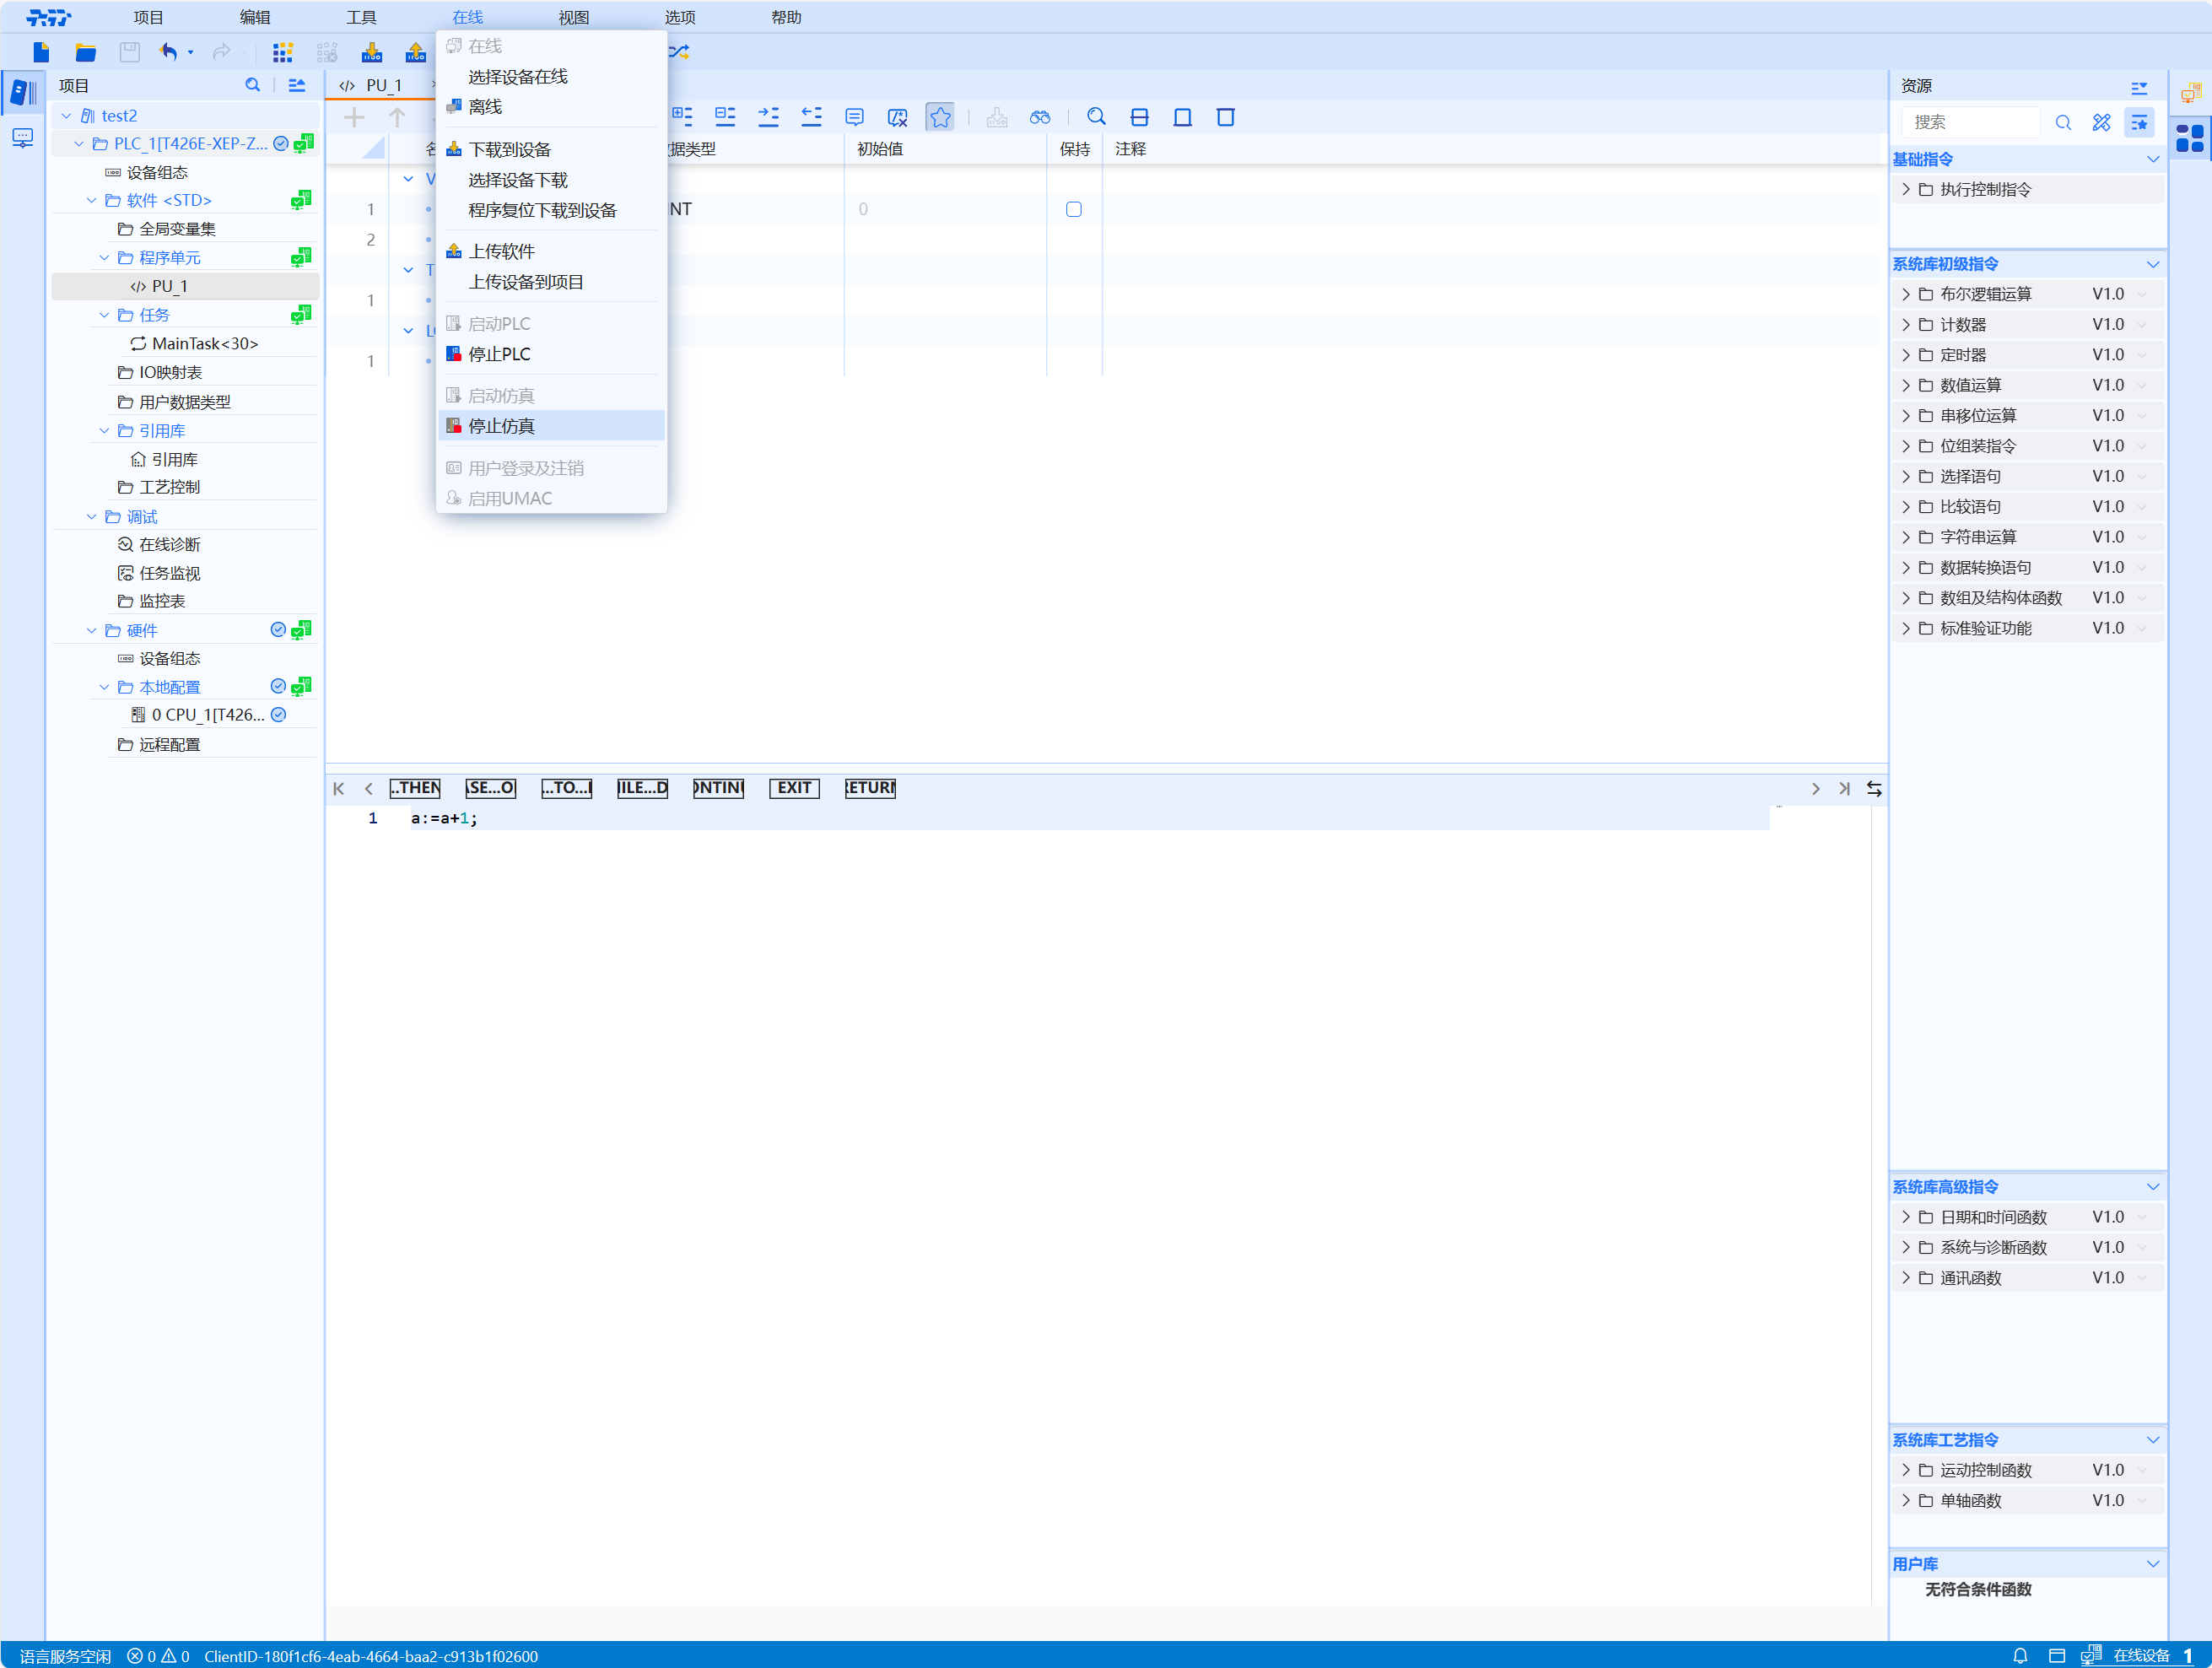The width and height of the screenshot is (2212, 1668).
Task: Click the star favorite icon in editor toolbar
Action: coord(940,117)
